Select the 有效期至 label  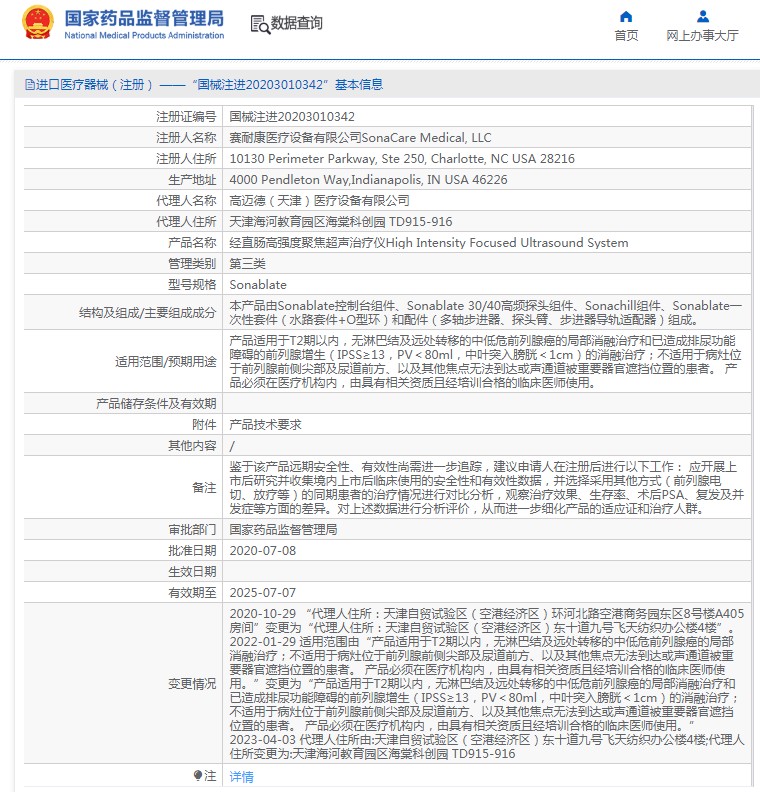(x=192, y=592)
